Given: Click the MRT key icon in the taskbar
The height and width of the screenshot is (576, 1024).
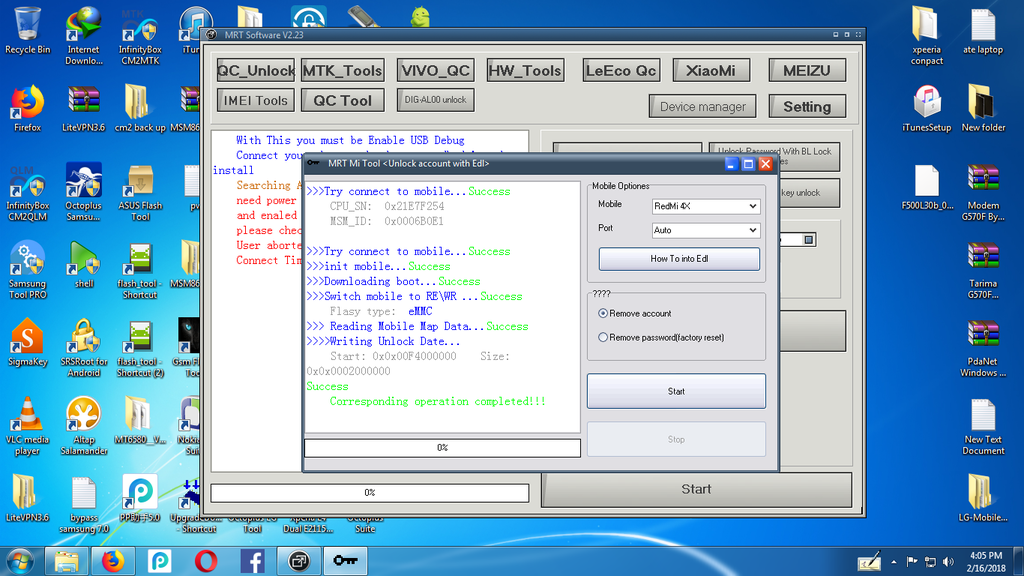Looking at the screenshot, I should click(x=345, y=561).
